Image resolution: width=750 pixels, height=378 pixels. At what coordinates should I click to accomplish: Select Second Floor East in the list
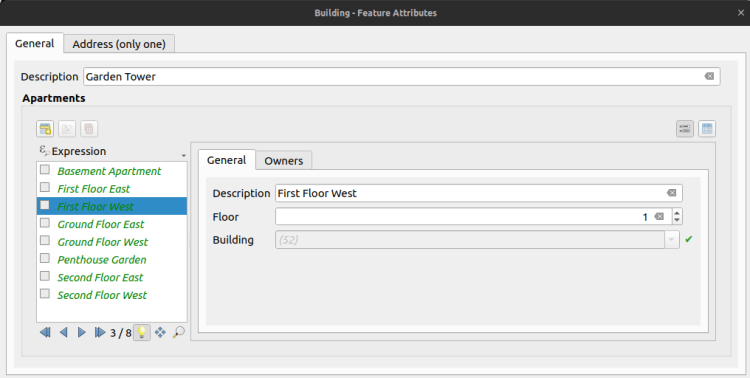[x=112, y=277]
